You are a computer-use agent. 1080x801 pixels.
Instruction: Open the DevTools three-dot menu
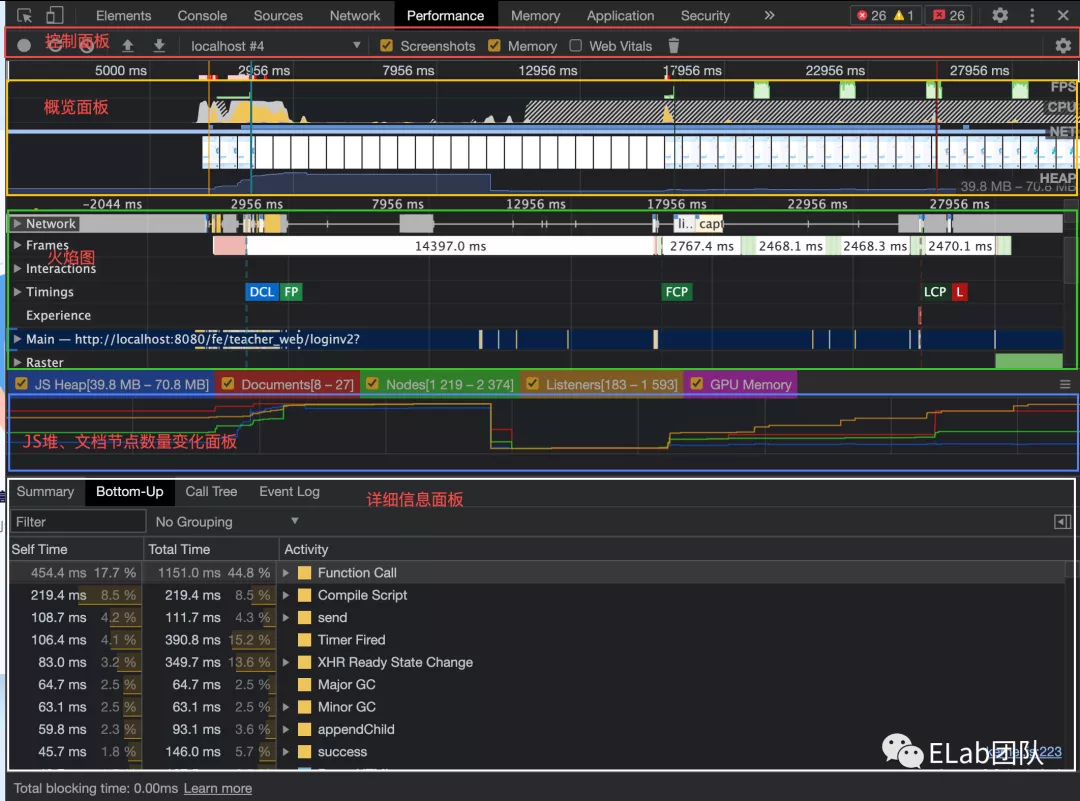(1032, 15)
